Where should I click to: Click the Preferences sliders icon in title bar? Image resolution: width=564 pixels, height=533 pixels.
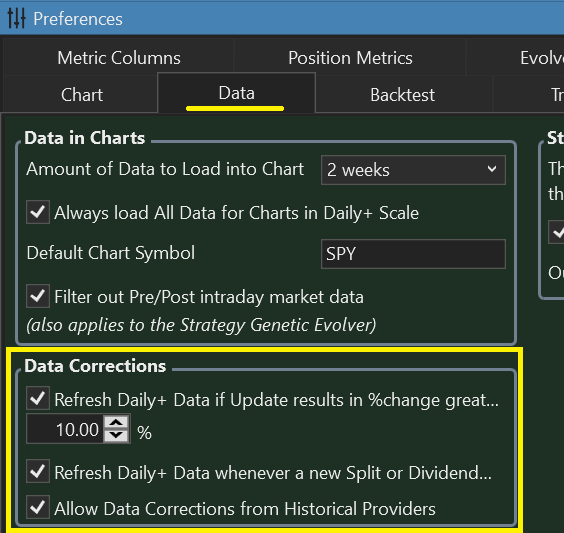click(16, 18)
